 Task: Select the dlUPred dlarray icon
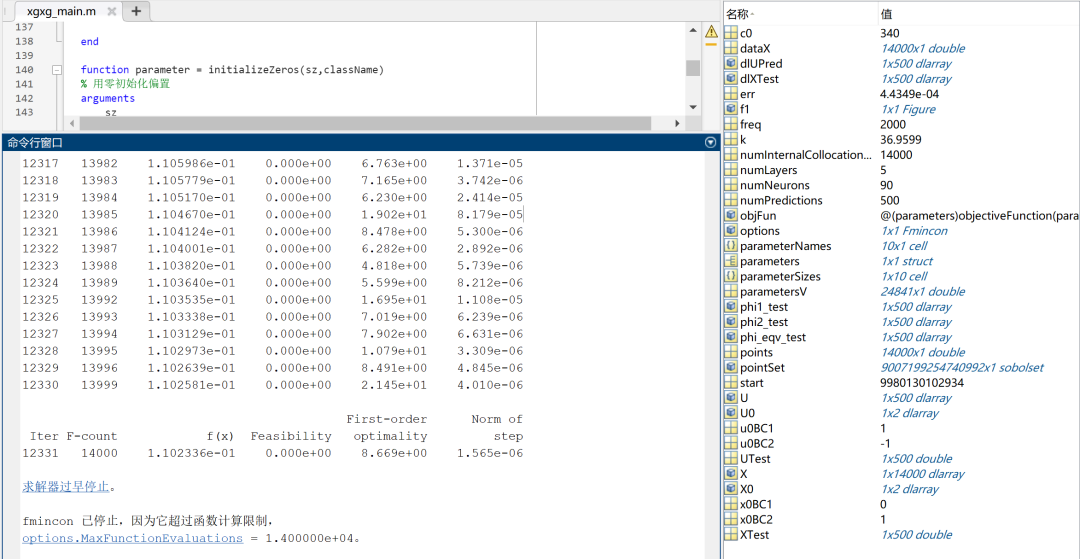click(731, 63)
